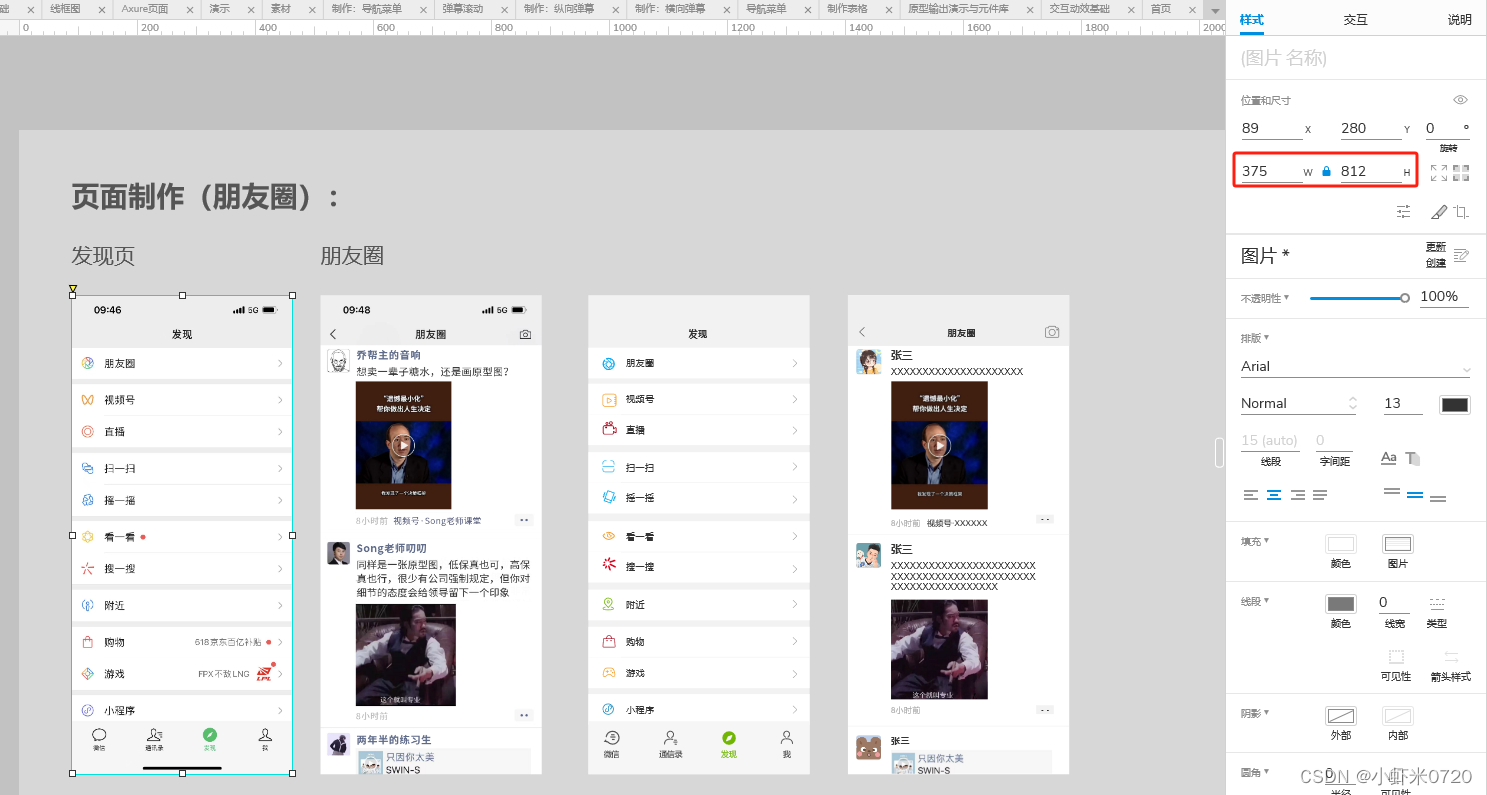Open the outer shadow settings
The width and height of the screenshot is (1487, 795).
click(1340, 716)
